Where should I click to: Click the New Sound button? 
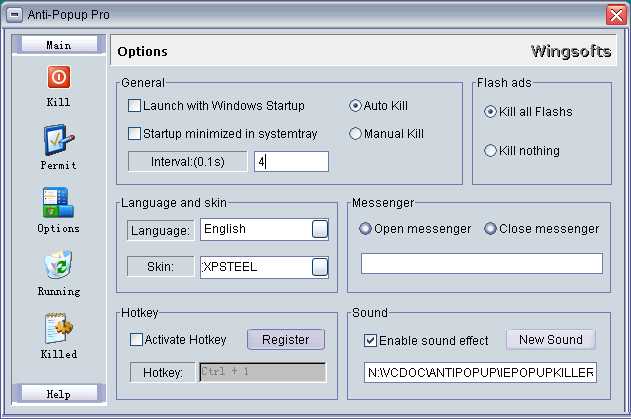coord(551,340)
